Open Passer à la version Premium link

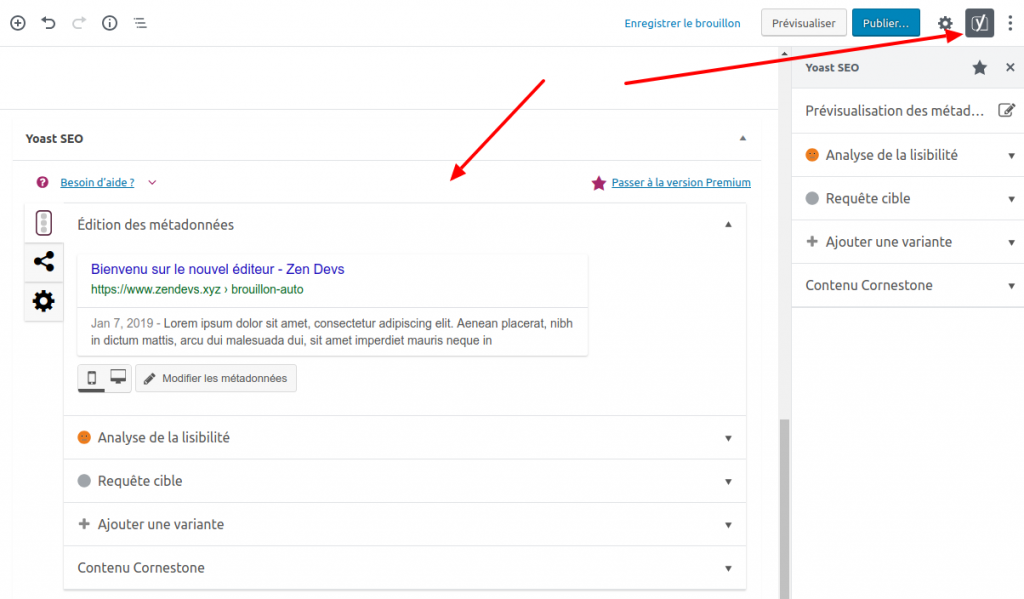coord(681,182)
